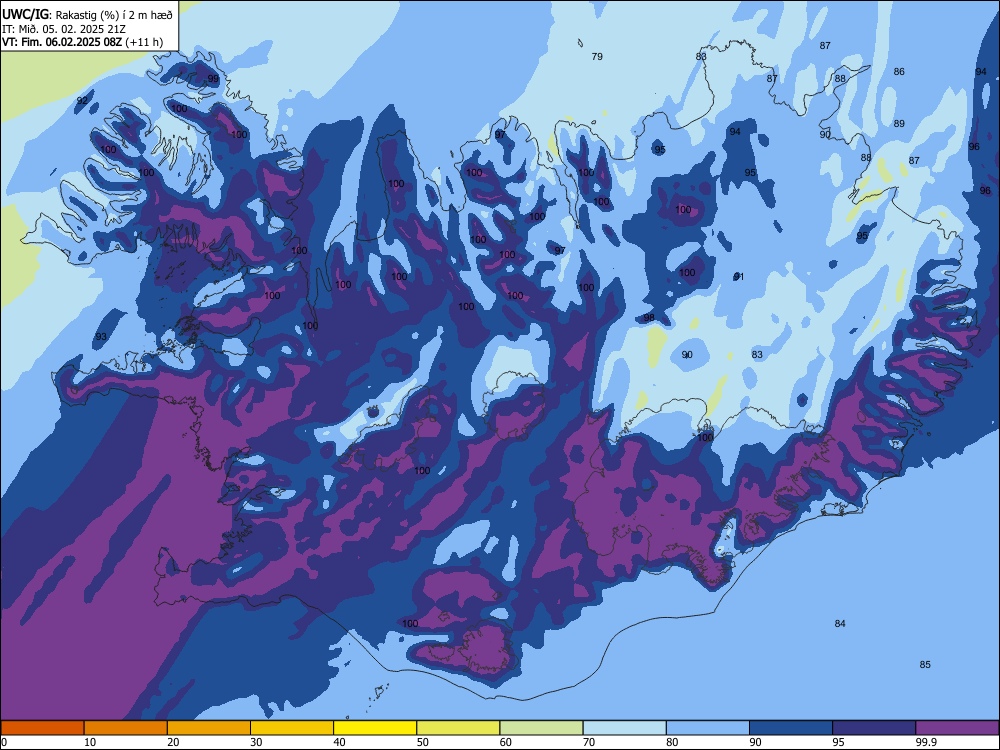Click the '20' legend tick label
Viewport: 1000px width, 750px height.
[x=173, y=742]
